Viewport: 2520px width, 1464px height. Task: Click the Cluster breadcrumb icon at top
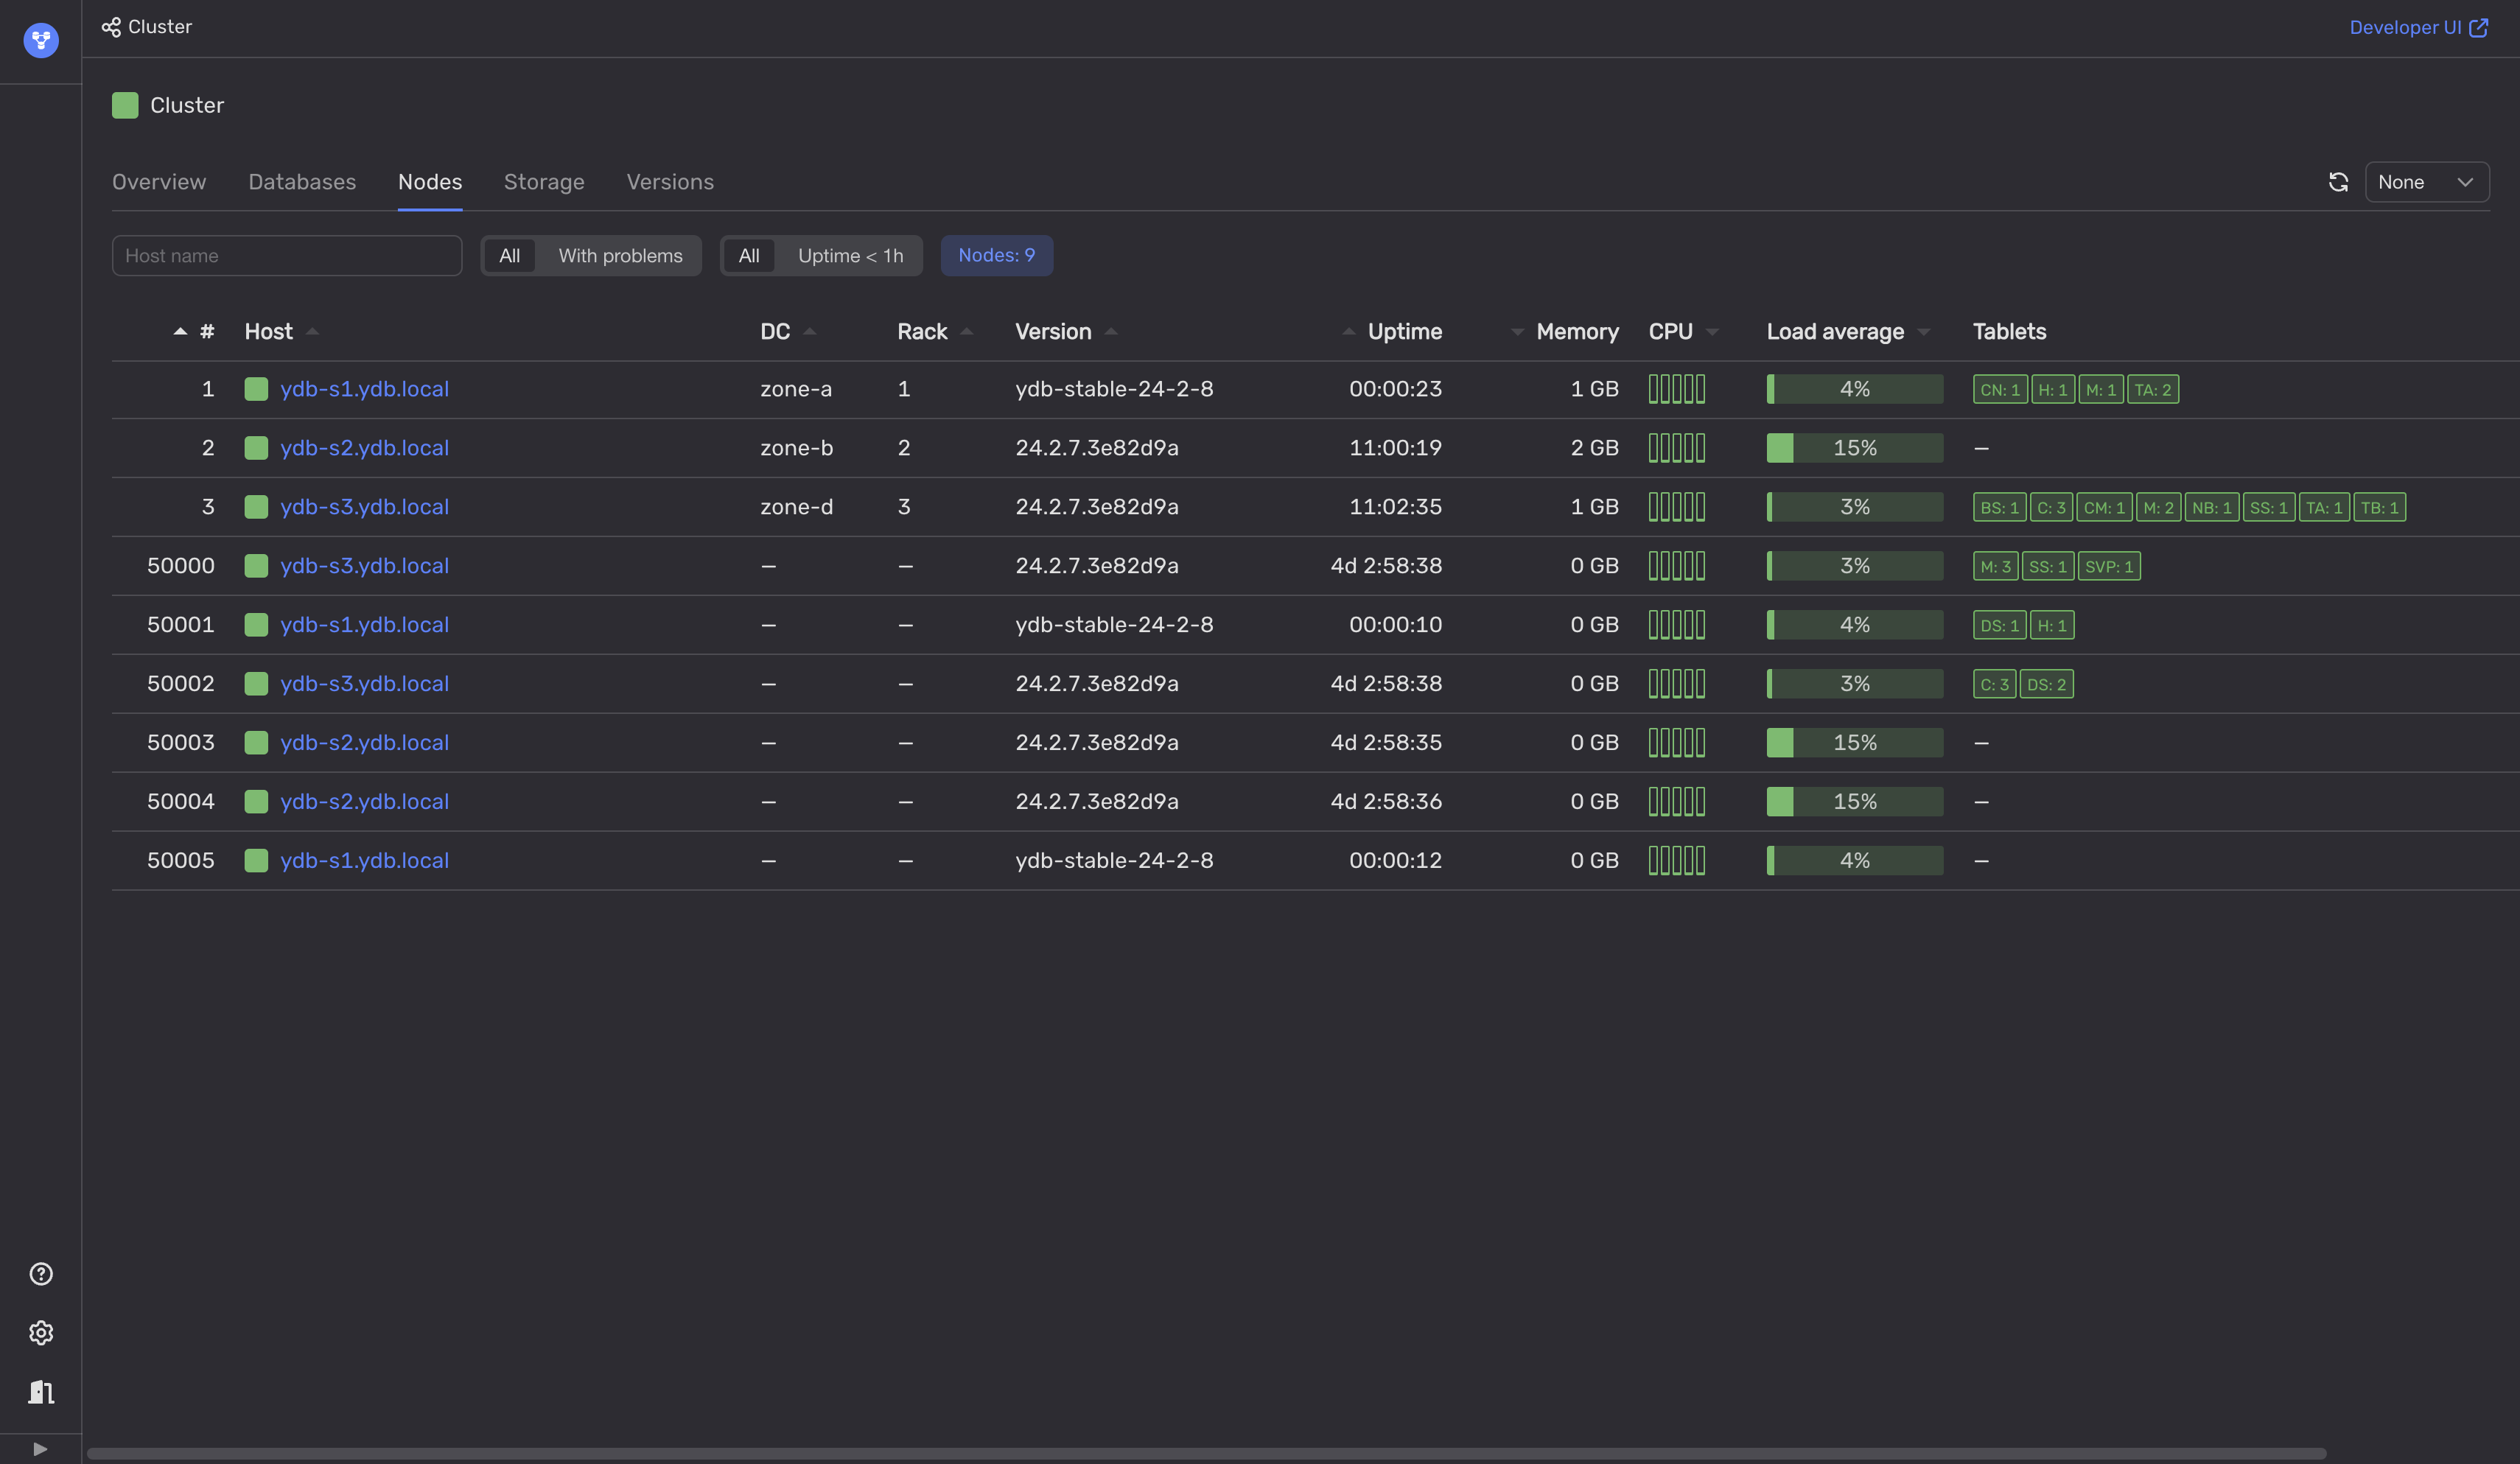[x=111, y=27]
